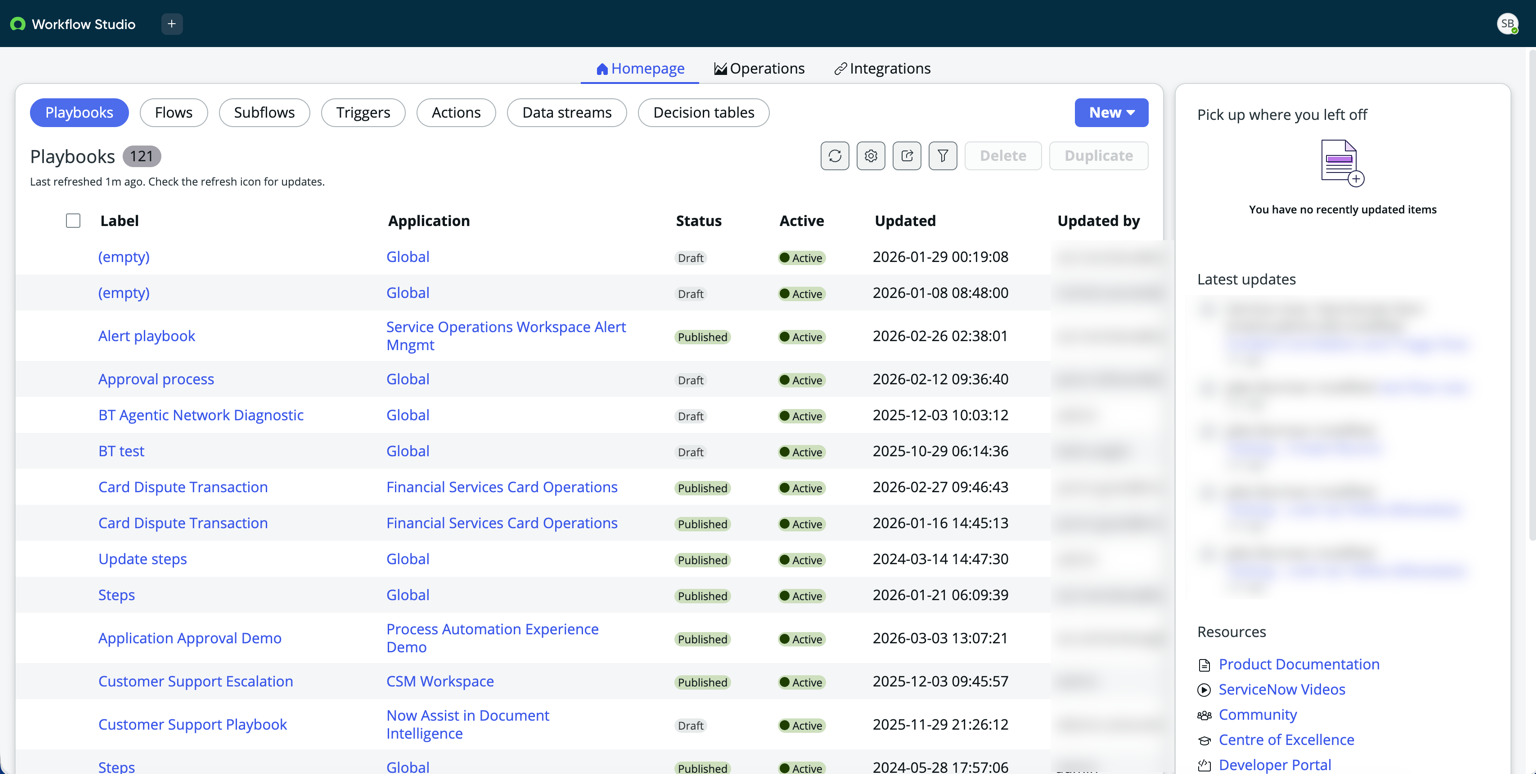Select the Decision tables pill
Image resolution: width=1536 pixels, height=774 pixels.
[704, 113]
